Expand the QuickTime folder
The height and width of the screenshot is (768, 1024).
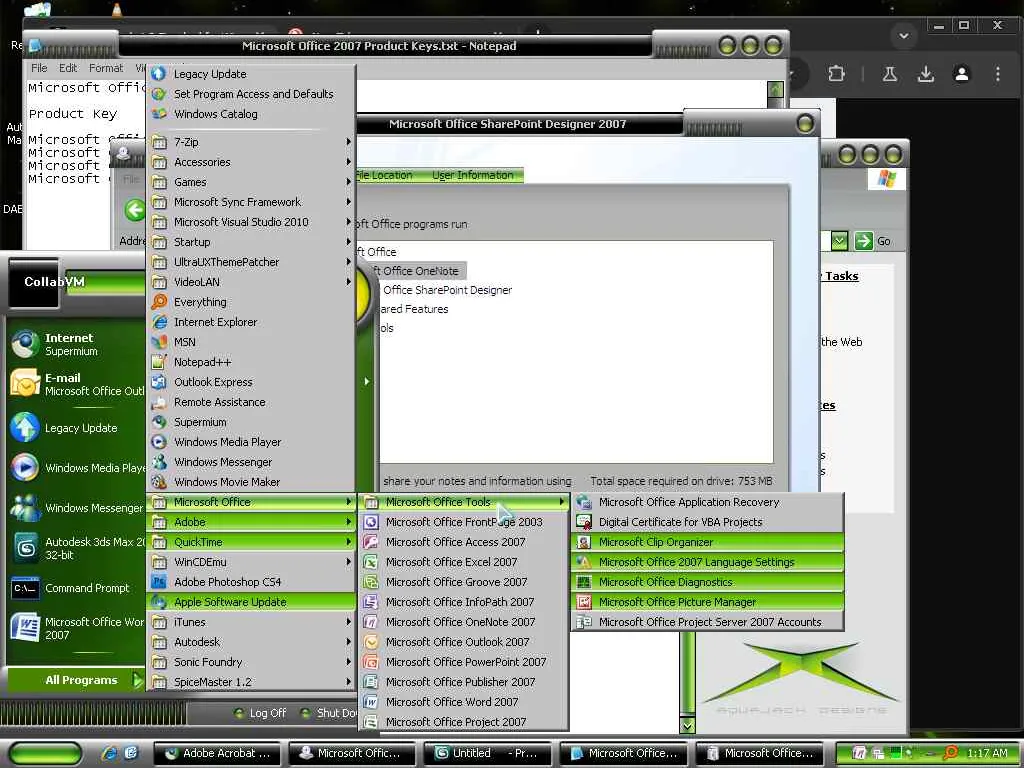[x=251, y=542]
